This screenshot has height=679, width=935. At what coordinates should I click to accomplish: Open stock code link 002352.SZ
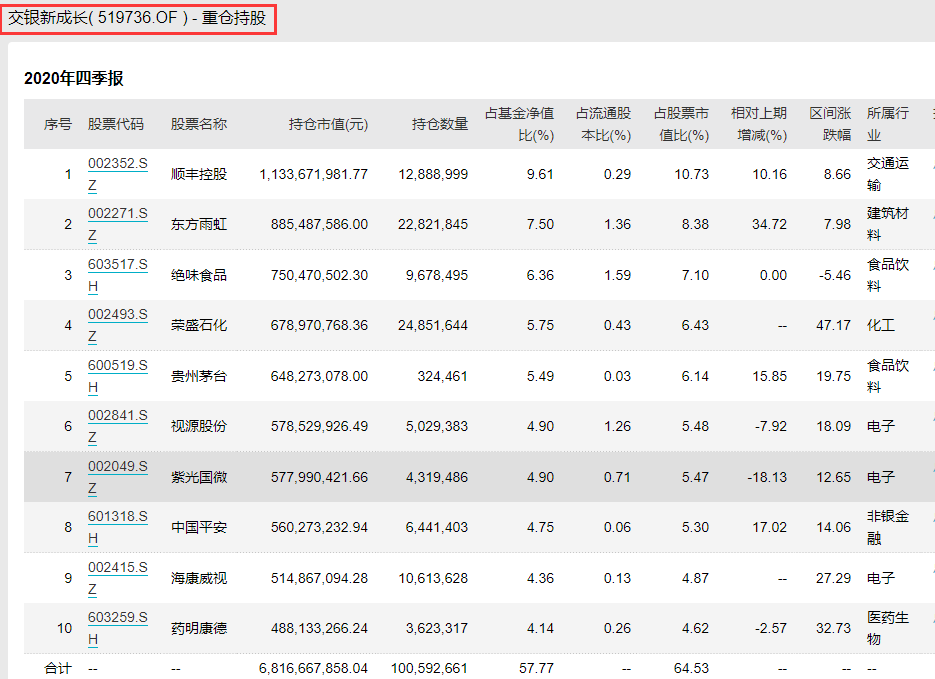pos(117,174)
